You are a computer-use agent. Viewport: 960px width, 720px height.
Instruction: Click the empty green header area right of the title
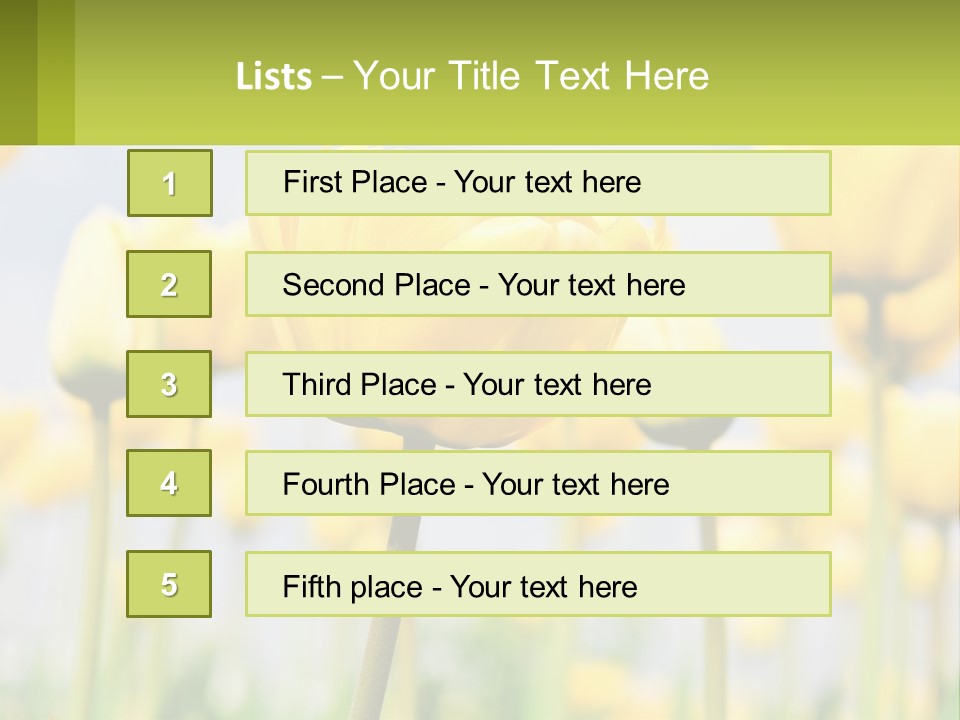pyautogui.click(x=840, y=76)
